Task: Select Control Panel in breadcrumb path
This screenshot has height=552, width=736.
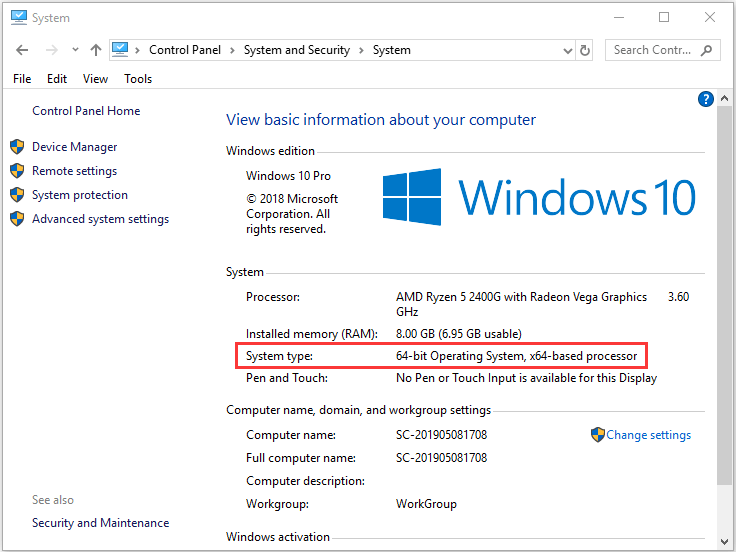Action: tap(184, 50)
